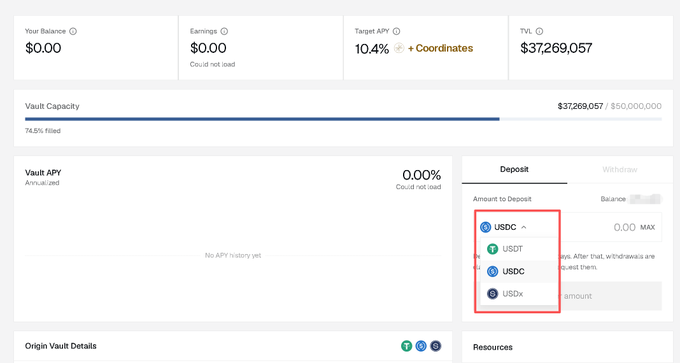Image resolution: width=680 pixels, height=363 pixels.
Task: Click the 74.5% filled text
Action: click(x=42, y=131)
